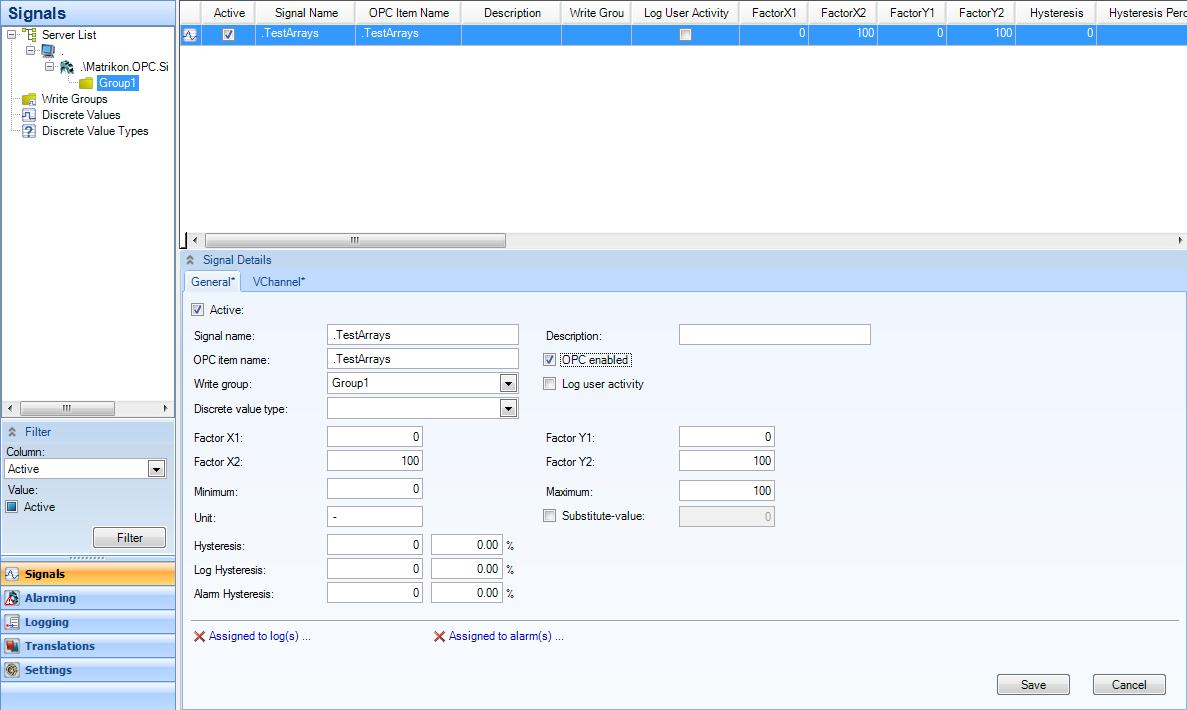Open the Logging section
This screenshot has width=1187, height=710.
(x=46, y=622)
